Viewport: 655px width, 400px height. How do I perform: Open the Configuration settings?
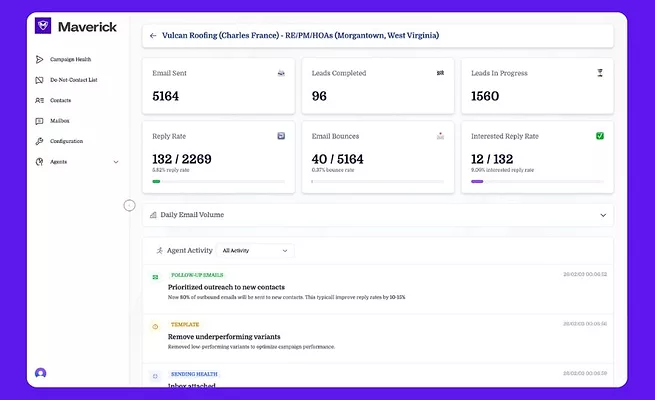(66, 141)
